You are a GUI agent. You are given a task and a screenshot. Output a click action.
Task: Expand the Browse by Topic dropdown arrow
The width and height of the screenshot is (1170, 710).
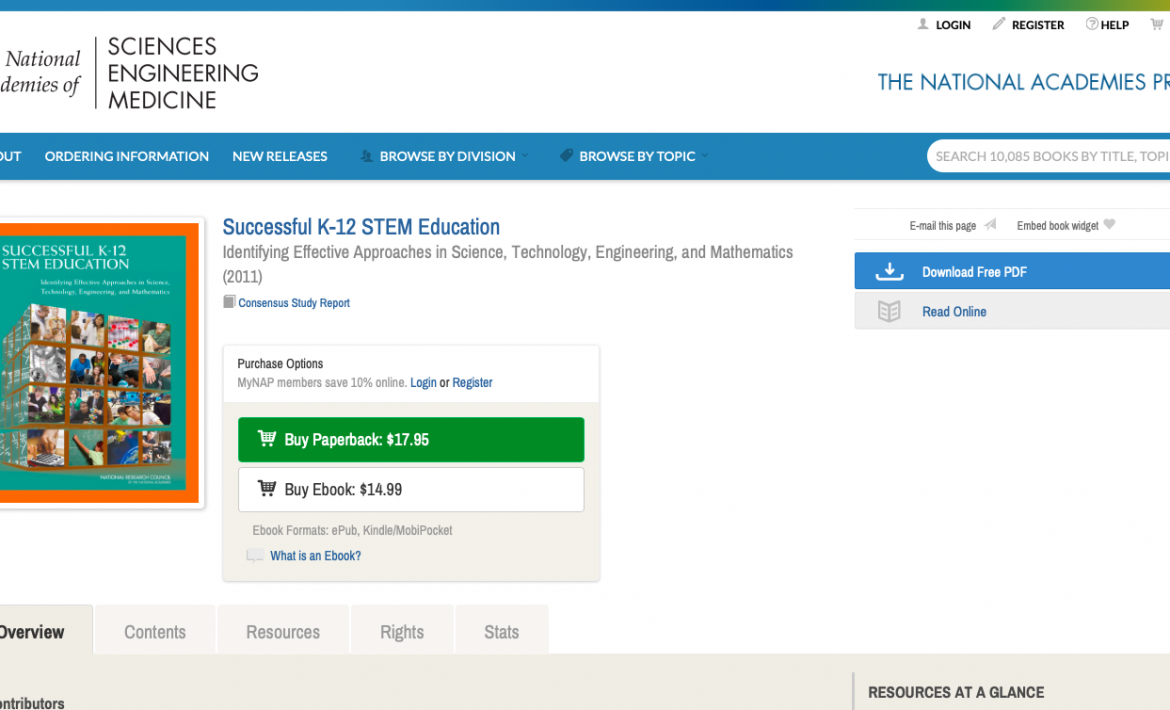click(x=704, y=156)
